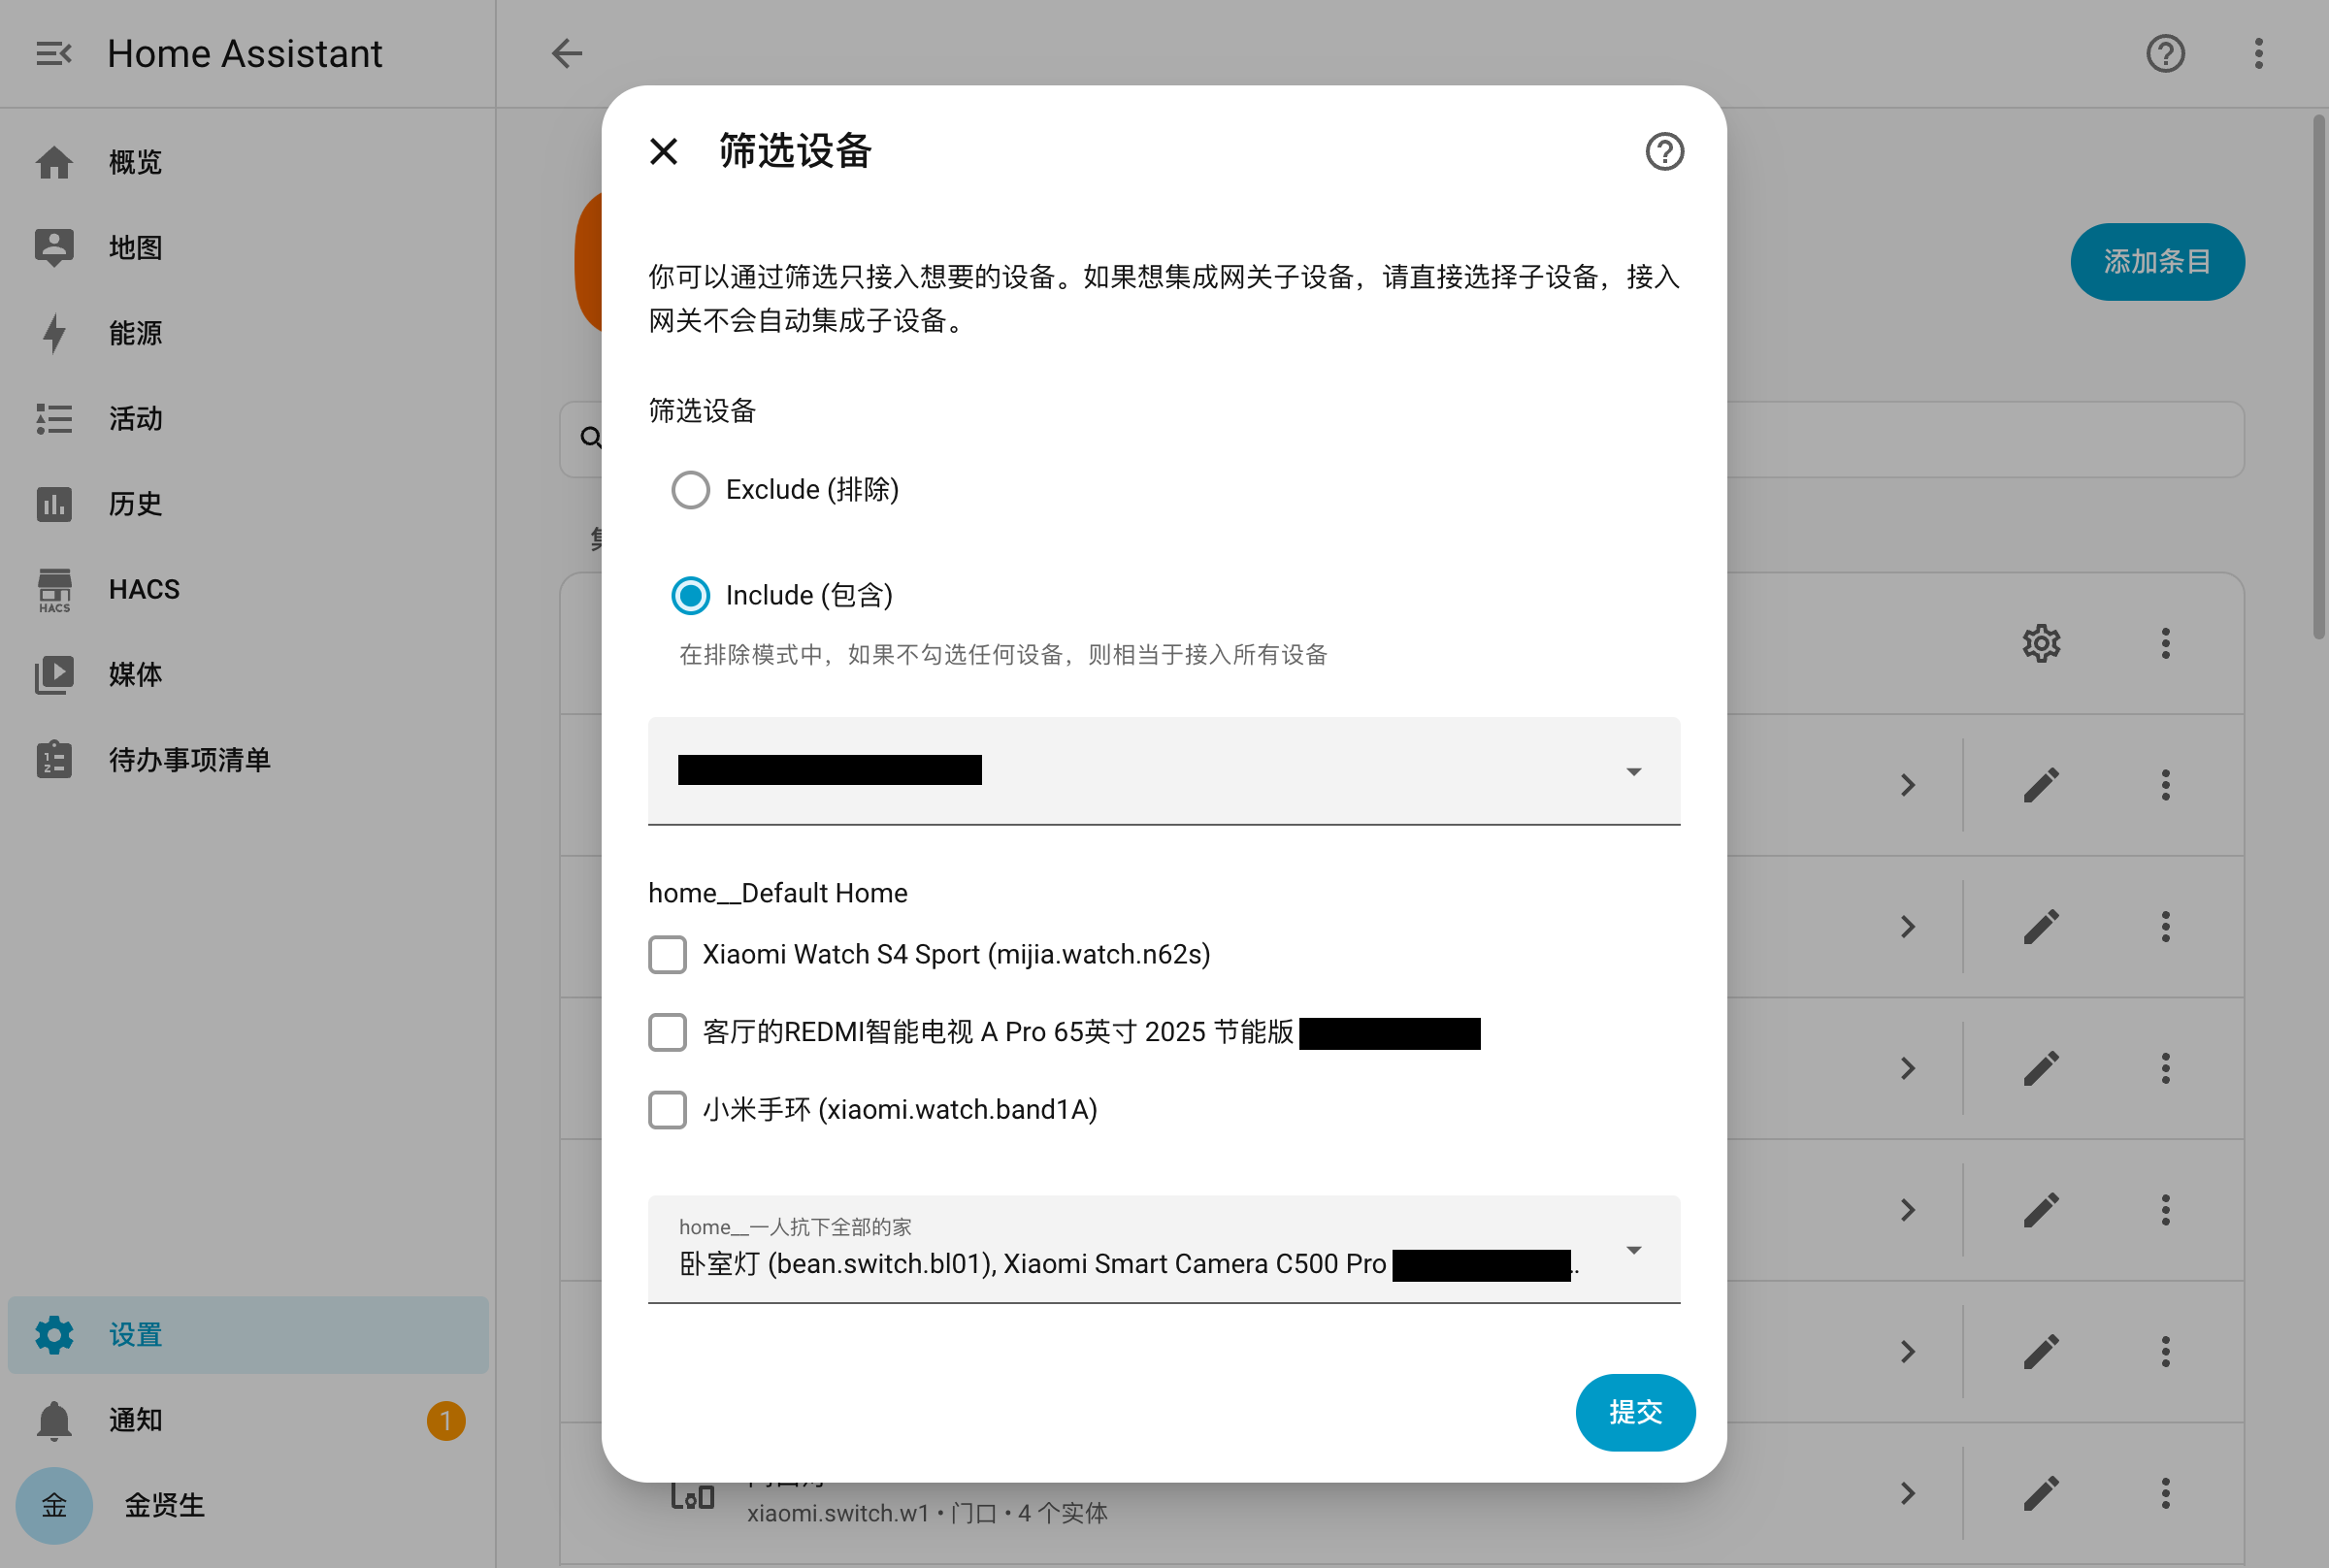This screenshot has height=1568, width=2329.
Task: Check 小米手环 (xiaomi.watch.band1A)
Action: click(667, 1110)
